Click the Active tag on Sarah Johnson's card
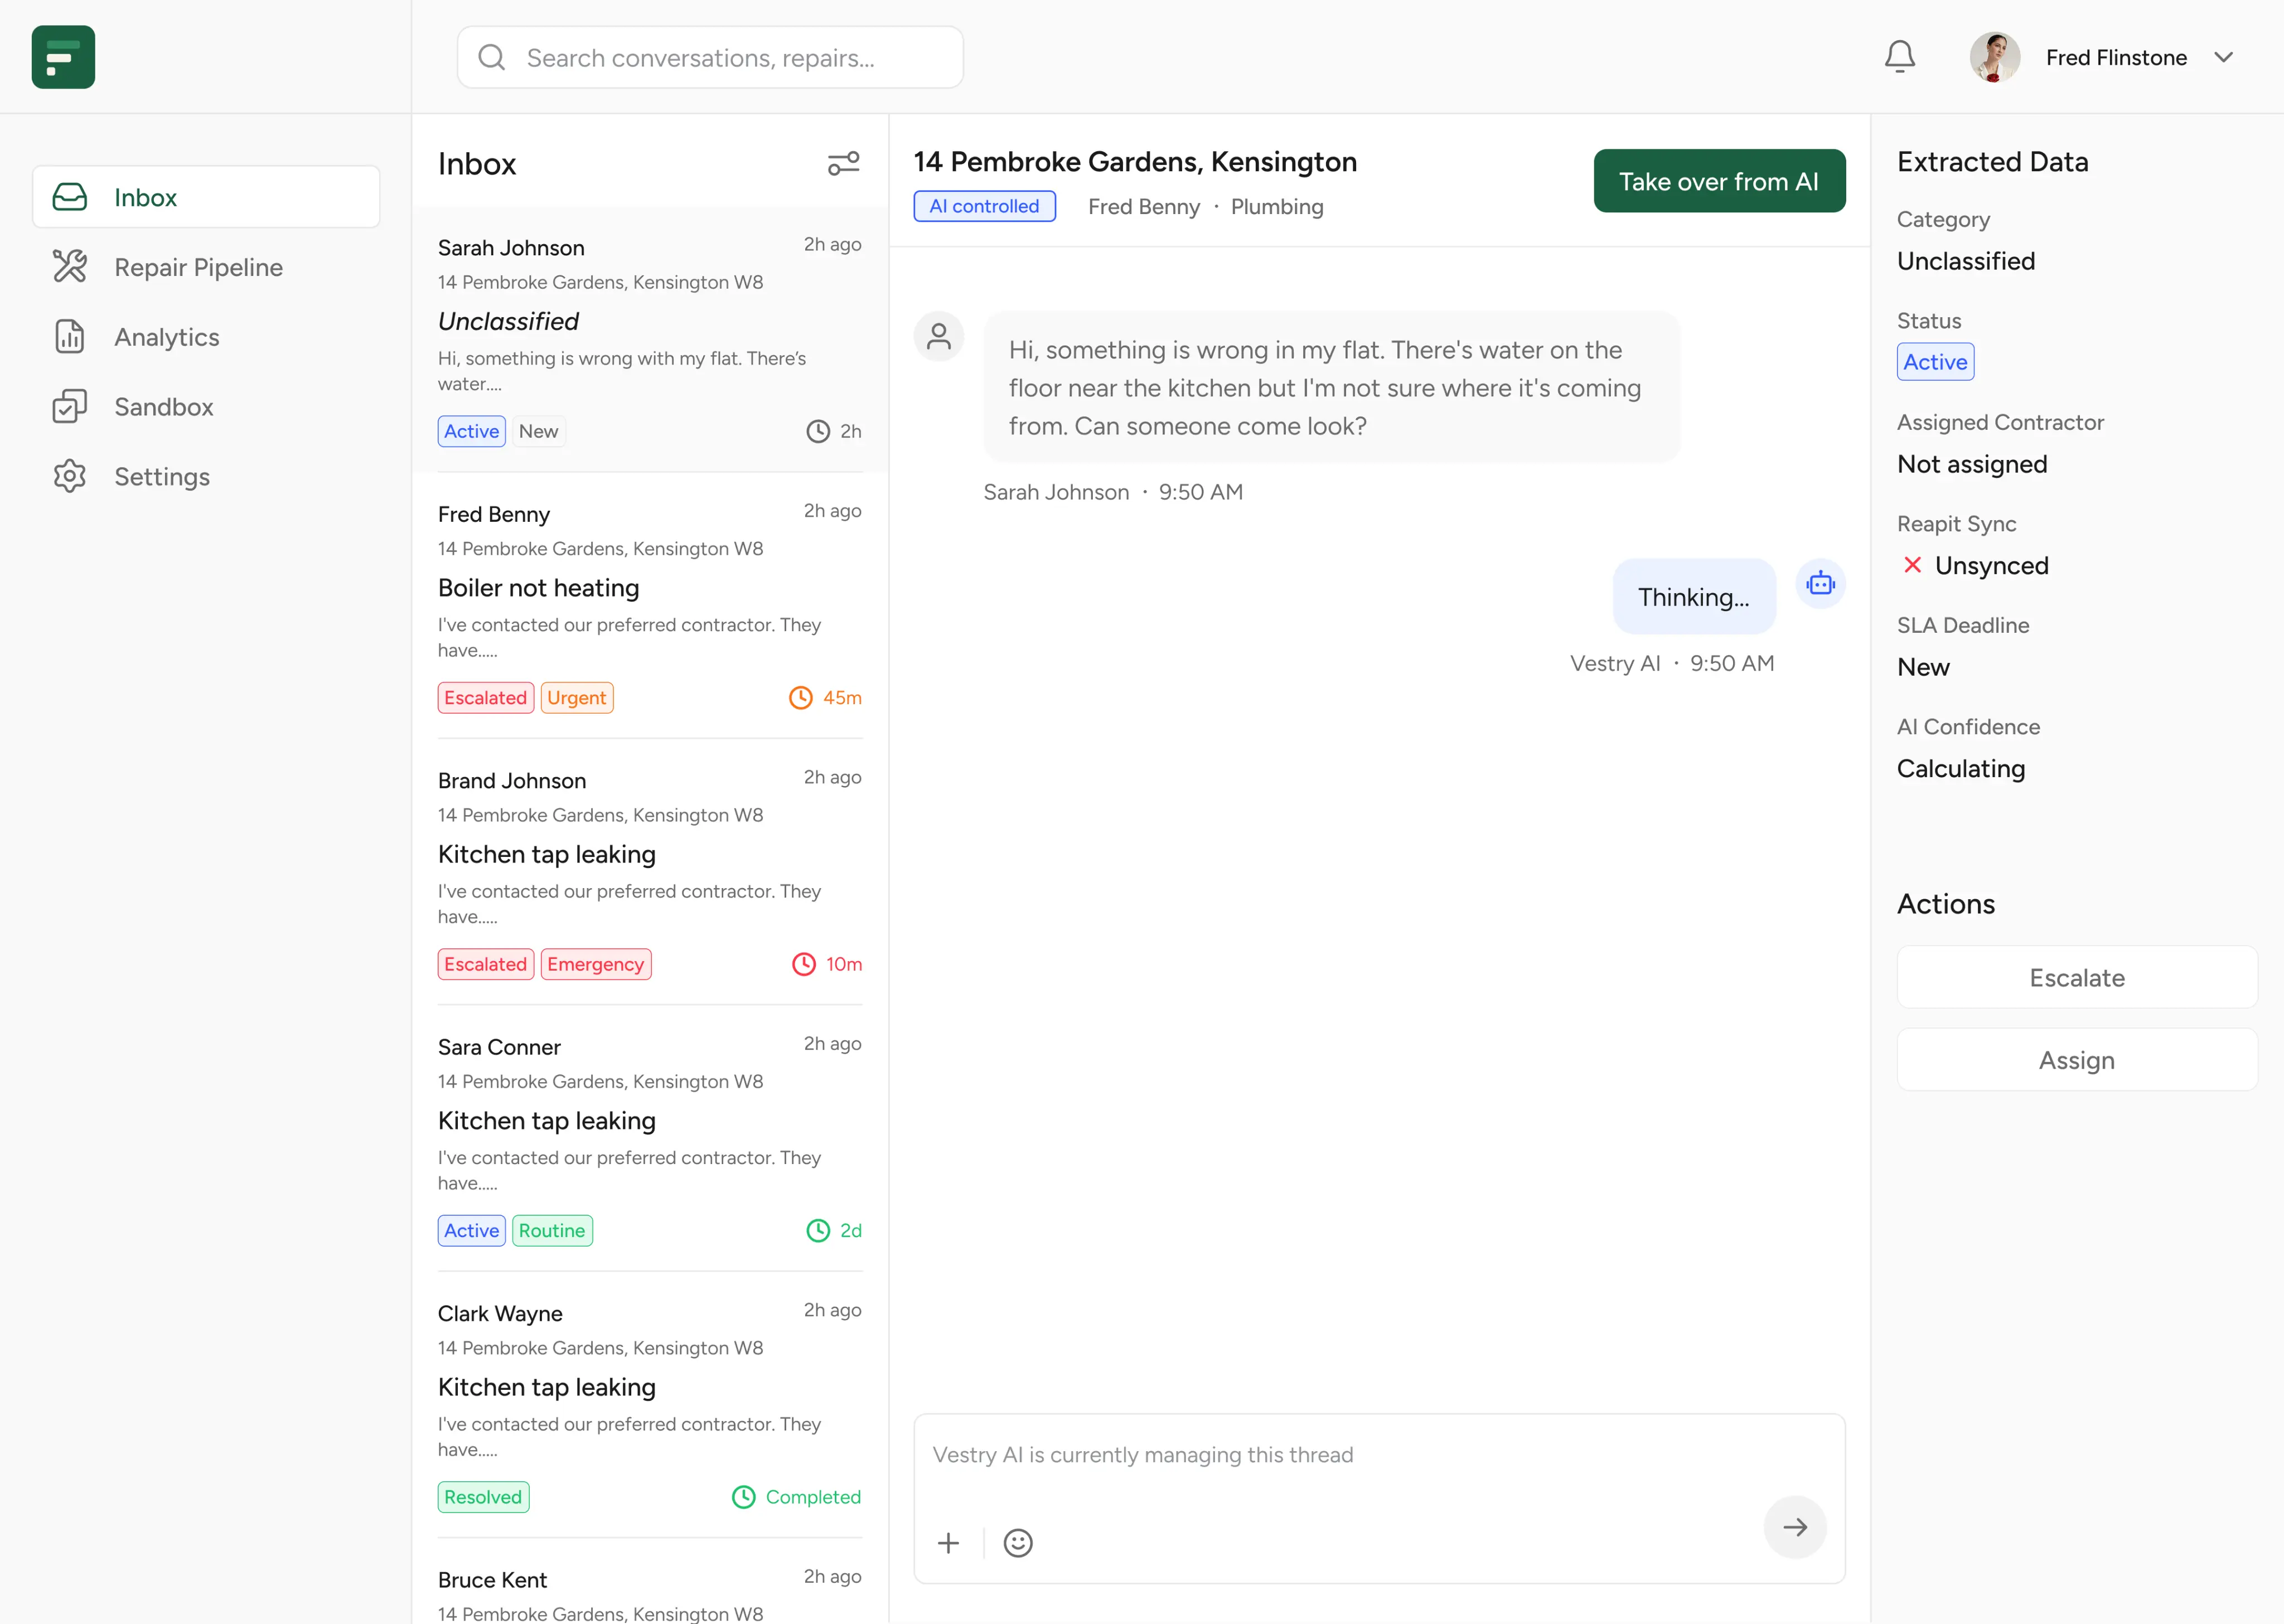2284x1624 pixels. coord(471,431)
